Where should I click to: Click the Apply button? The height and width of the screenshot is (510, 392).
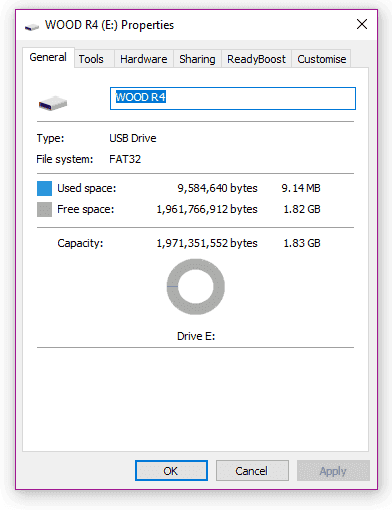(x=333, y=470)
